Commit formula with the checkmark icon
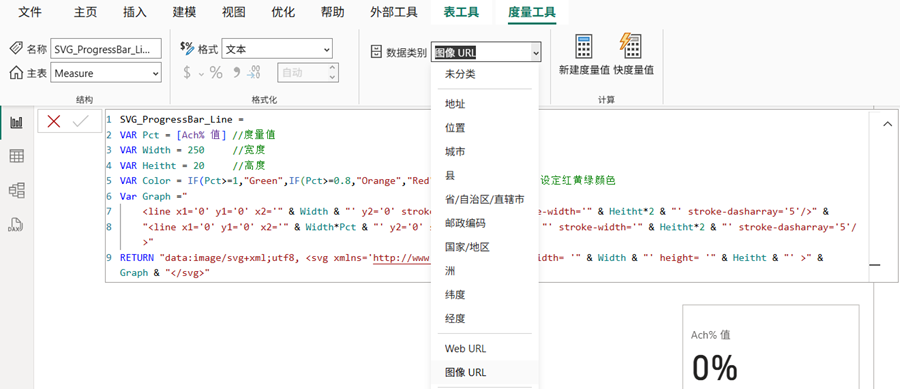The width and height of the screenshot is (900, 389). (x=81, y=121)
